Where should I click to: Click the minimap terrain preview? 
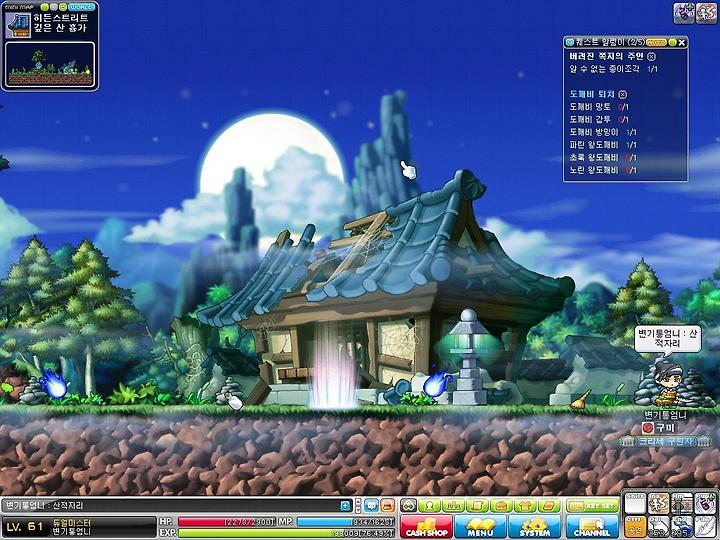click(x=50, y=65)
